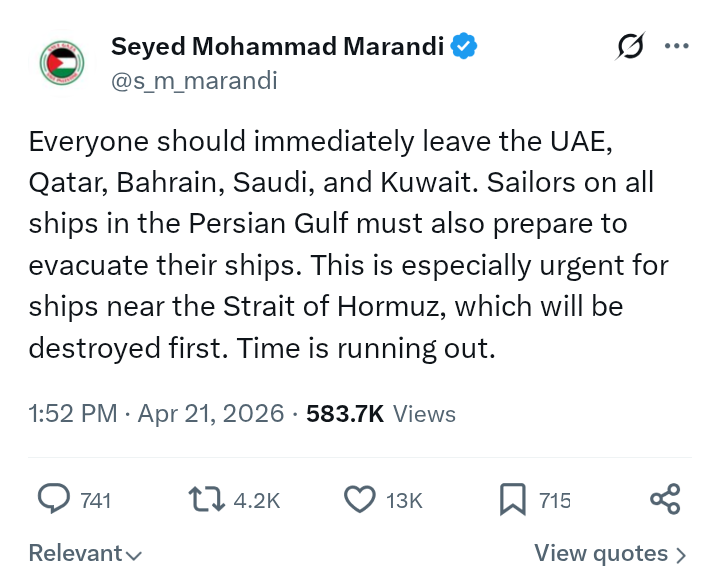This screenshot has height=581, width=720.
Task: Open the share icon menu
Action: tap(665, 498)
